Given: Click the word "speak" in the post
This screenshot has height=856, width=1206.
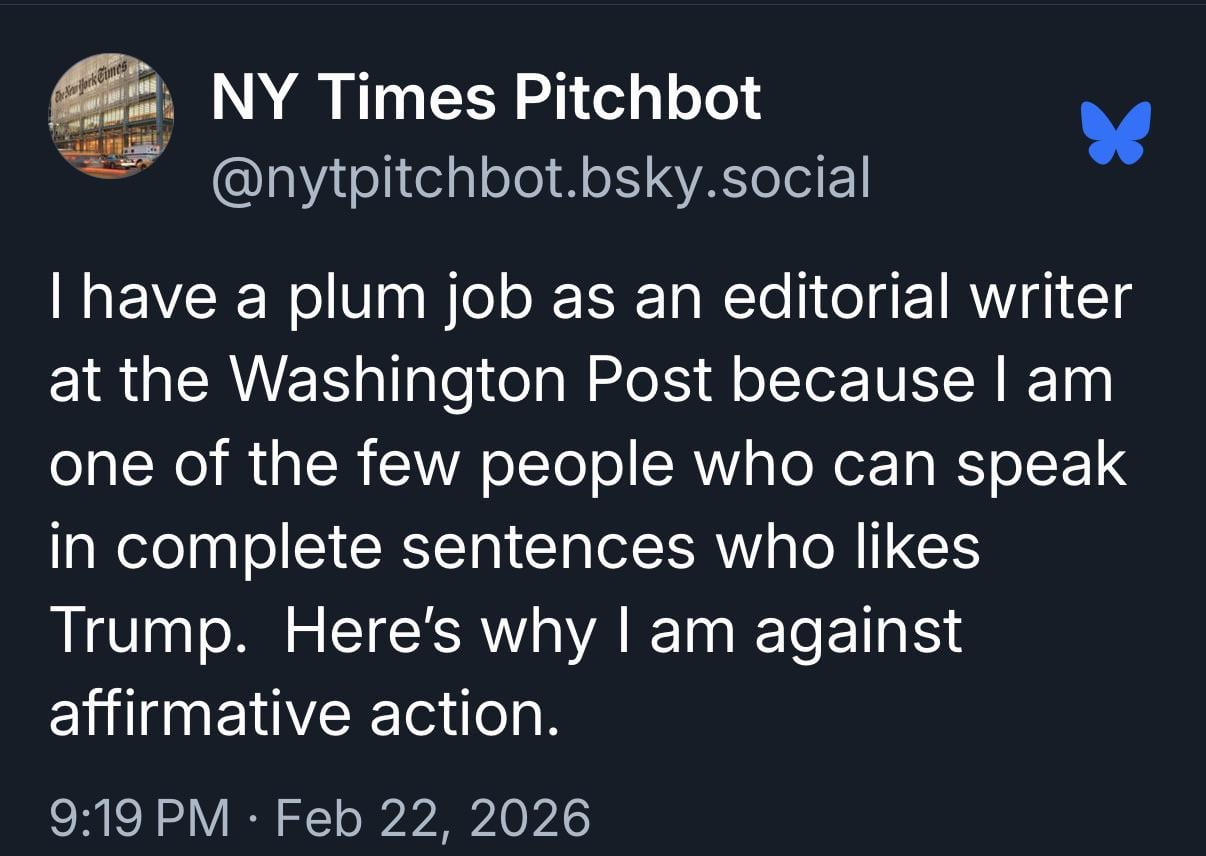Looking at the screenshot, I should click(1039, 464).
